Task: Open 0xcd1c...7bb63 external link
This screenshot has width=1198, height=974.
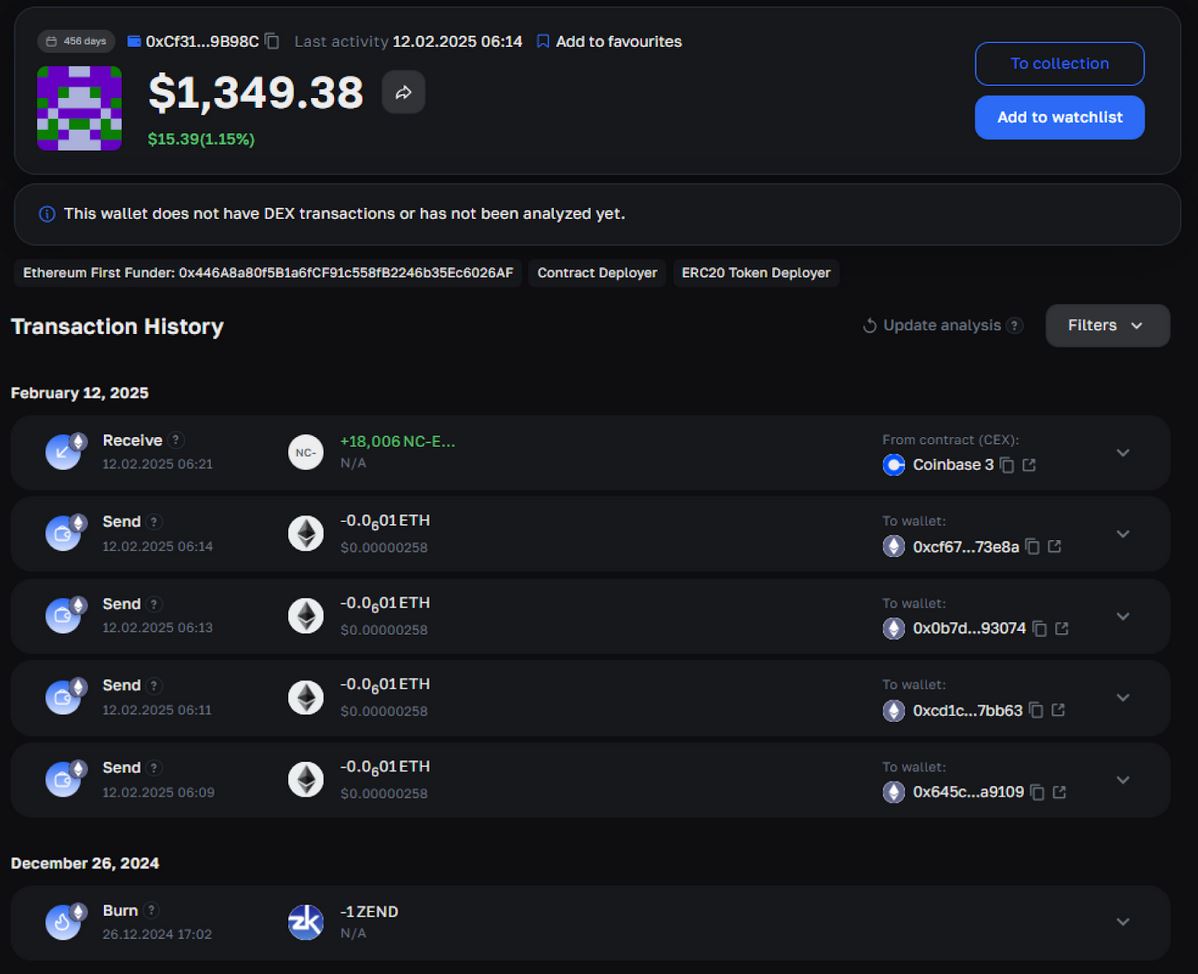Action: coord(1058,710)
